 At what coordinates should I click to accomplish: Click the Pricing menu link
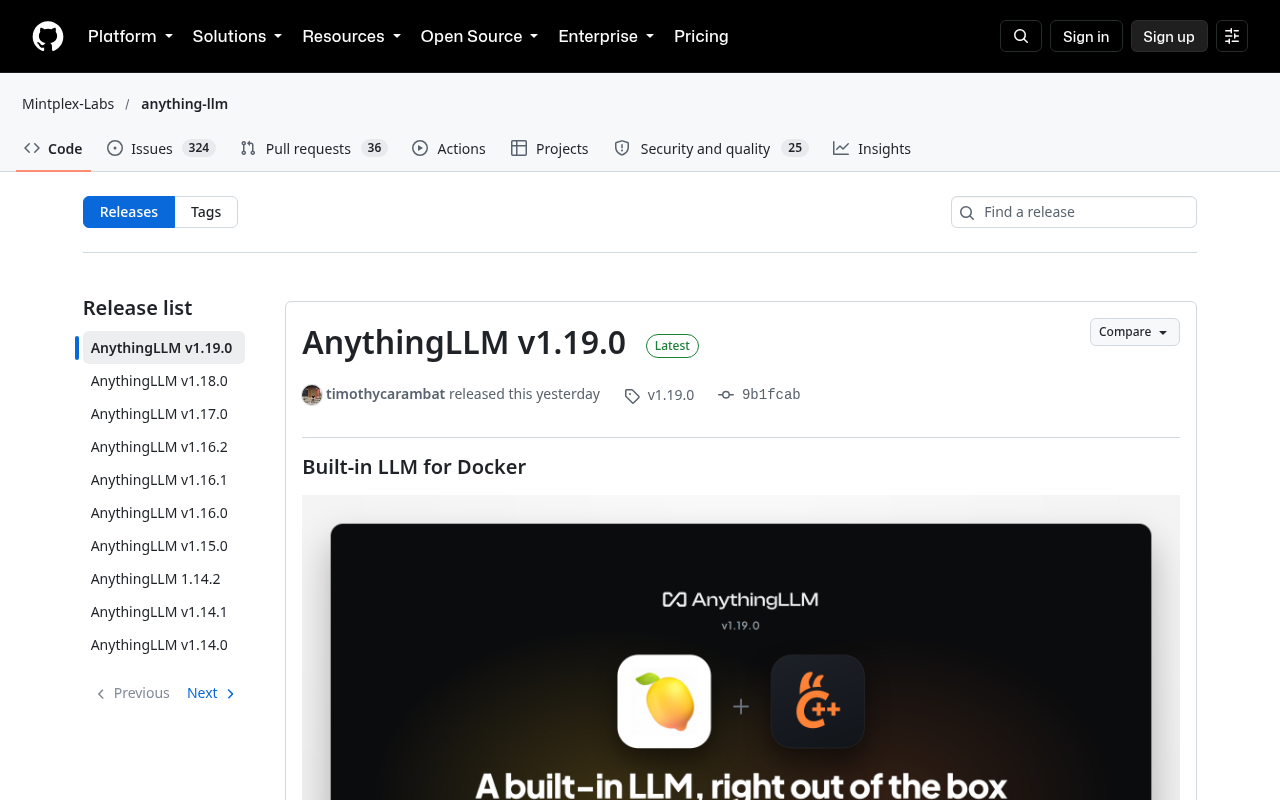[701, 36]
